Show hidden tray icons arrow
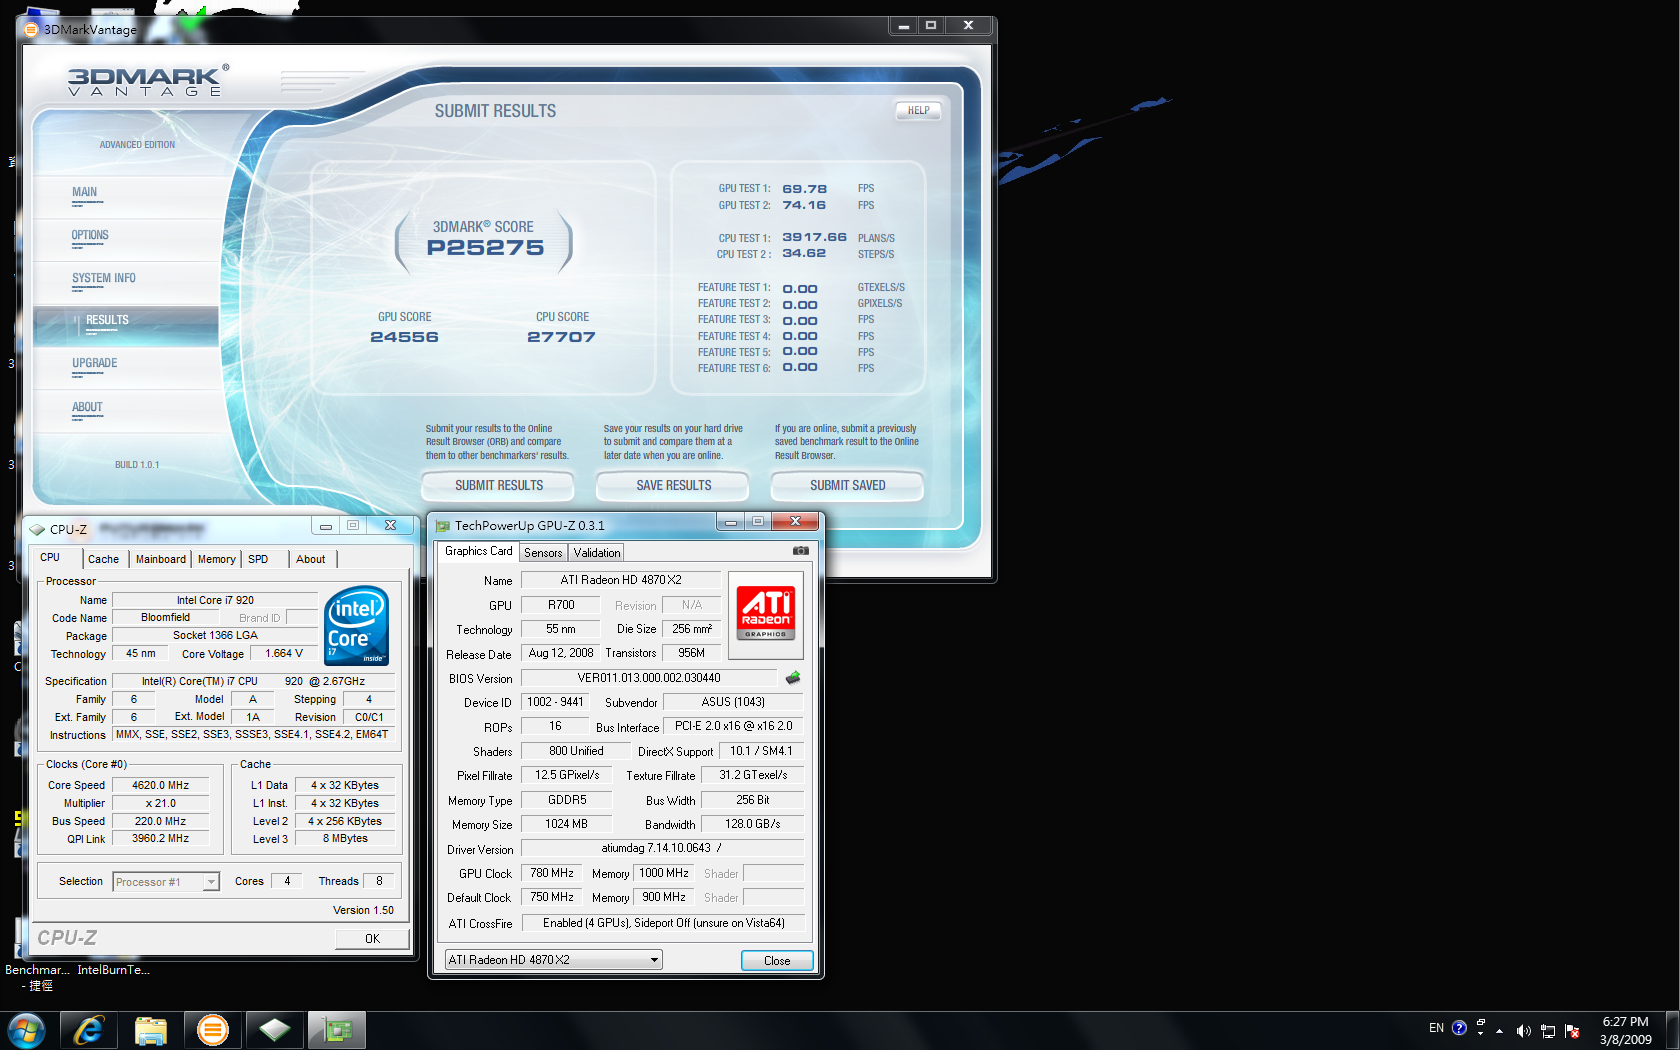 point(1499,1030)
